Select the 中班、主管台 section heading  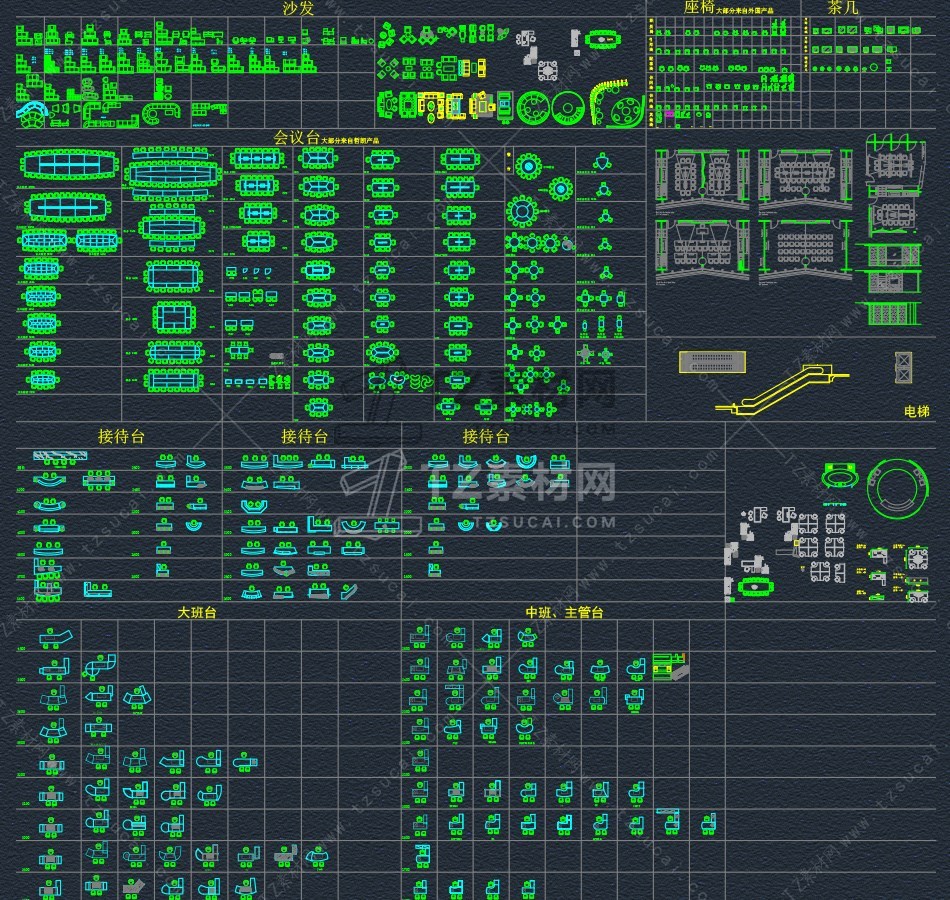click(564, 612)
